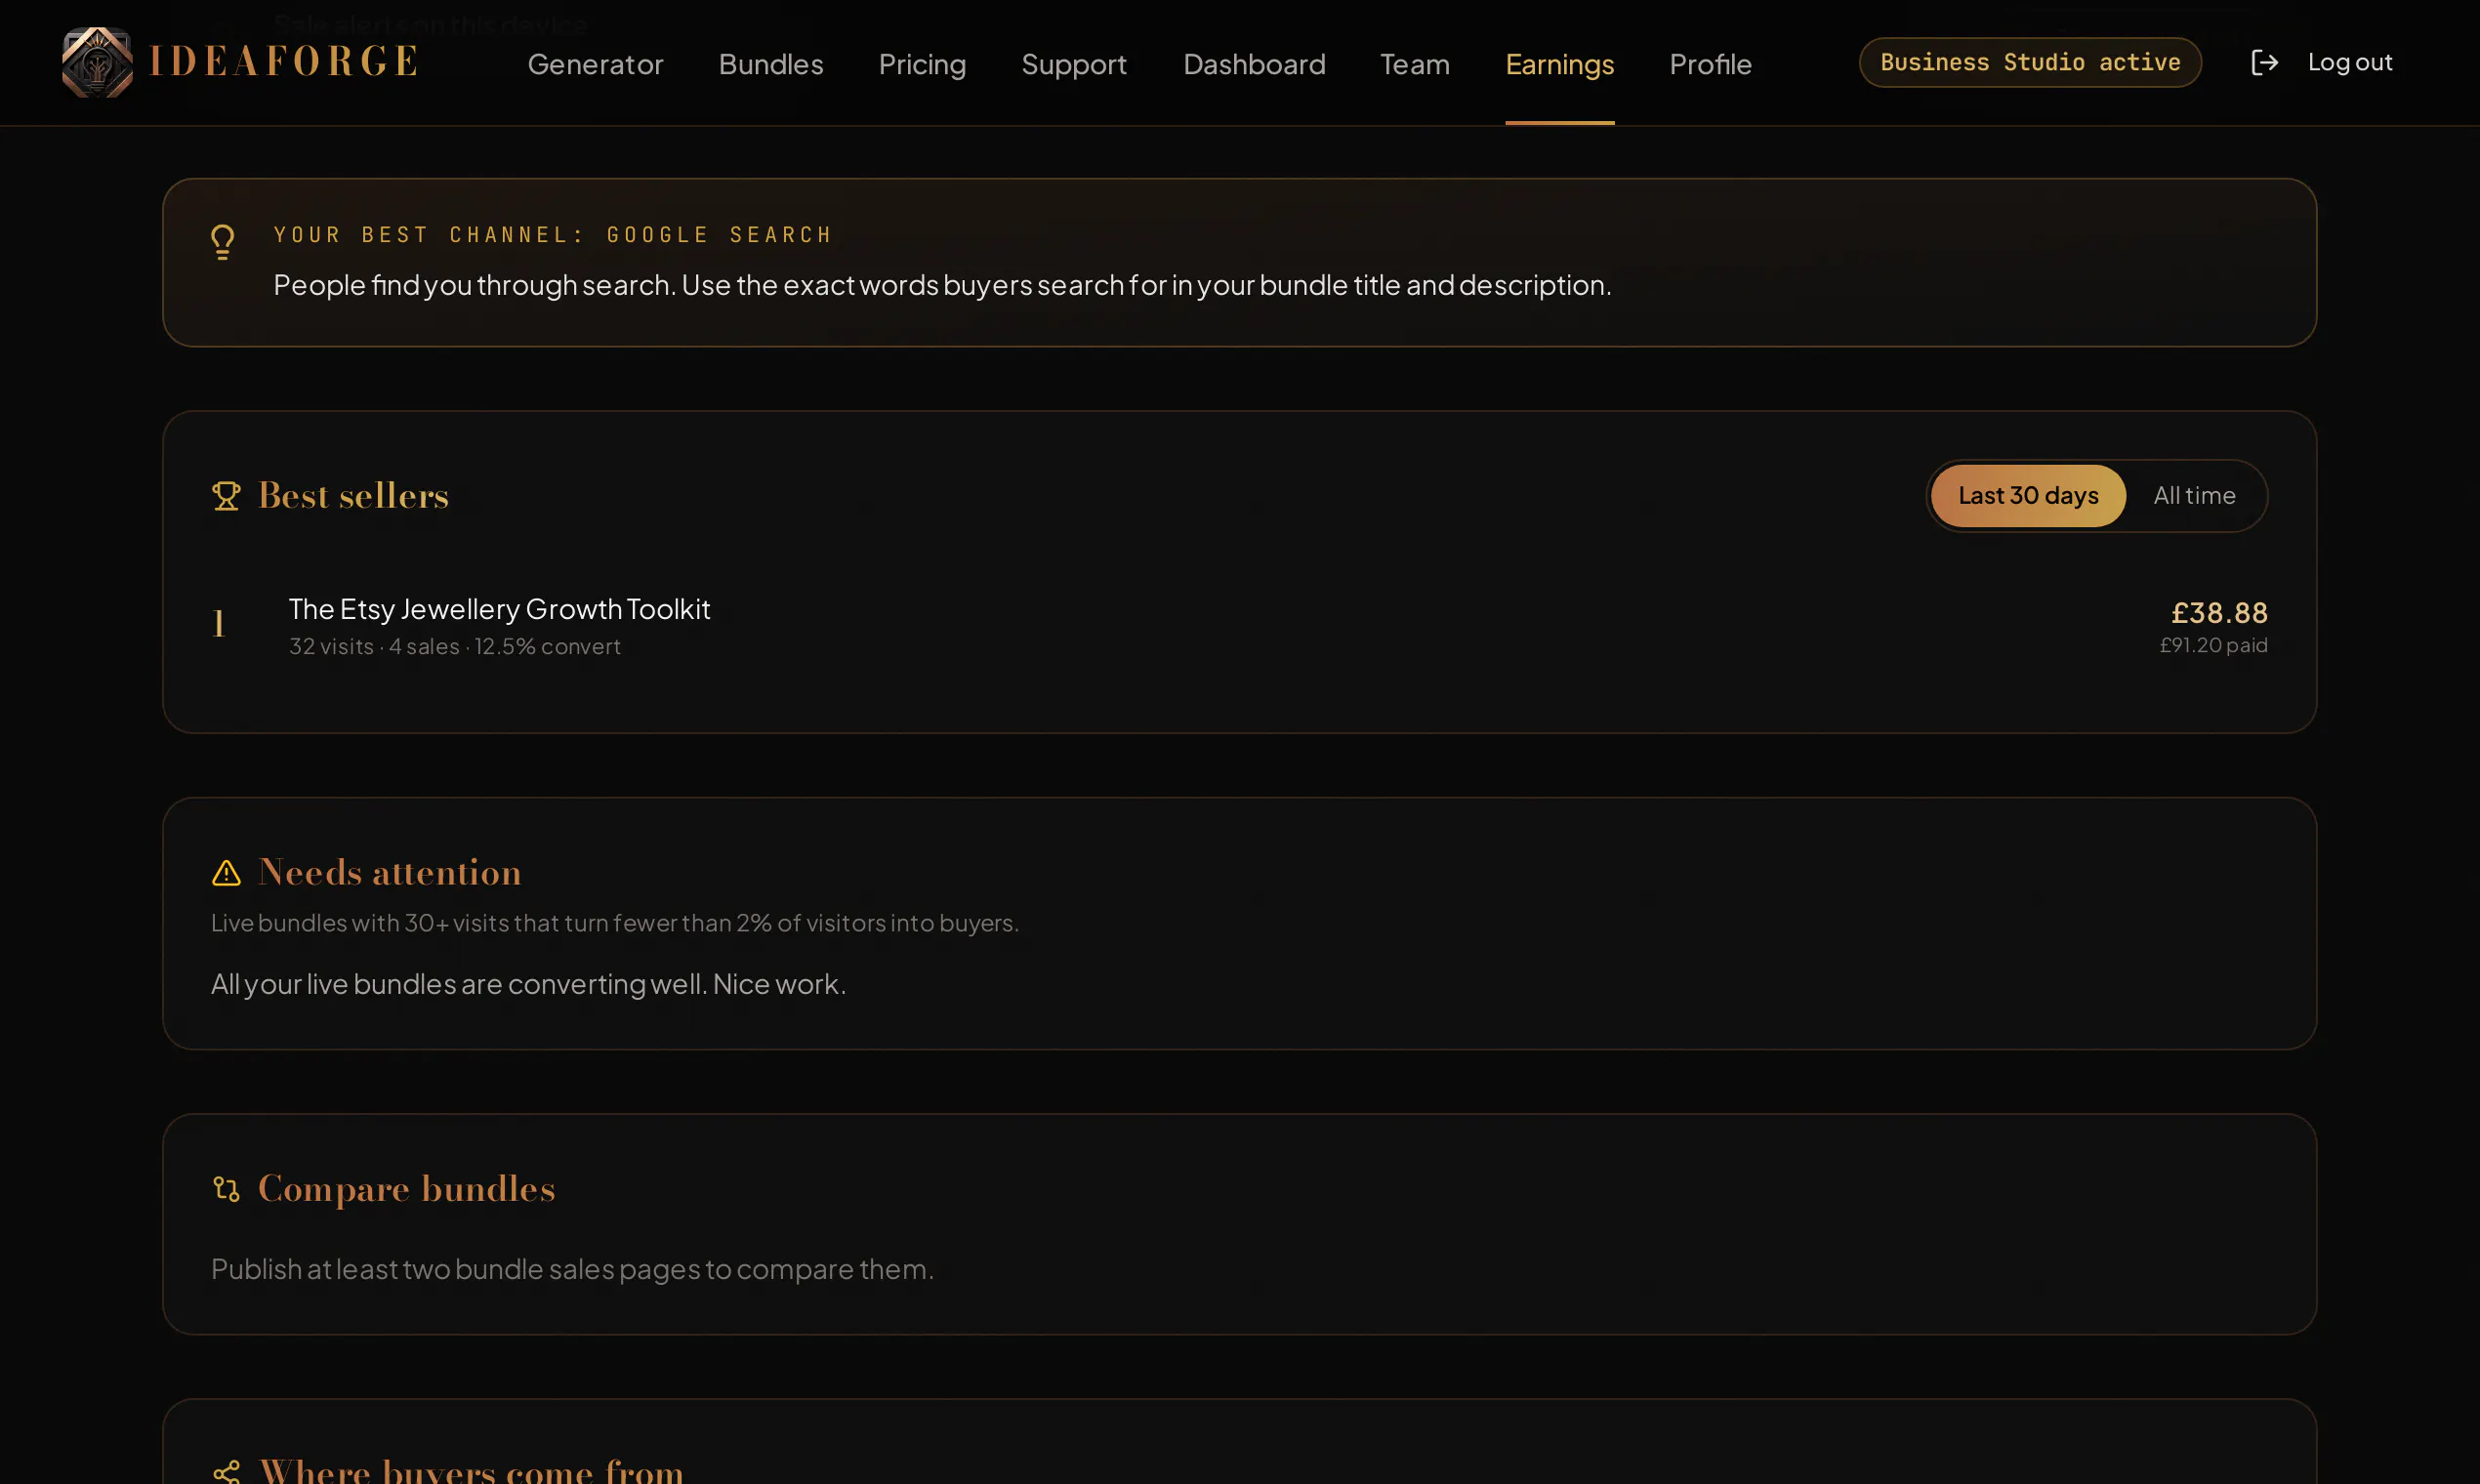This screenshot has width=2480, height=1484.
Task: Click the share icon beside Where buyers come from
Action: pyautogui.click(x=226, y=1473)
